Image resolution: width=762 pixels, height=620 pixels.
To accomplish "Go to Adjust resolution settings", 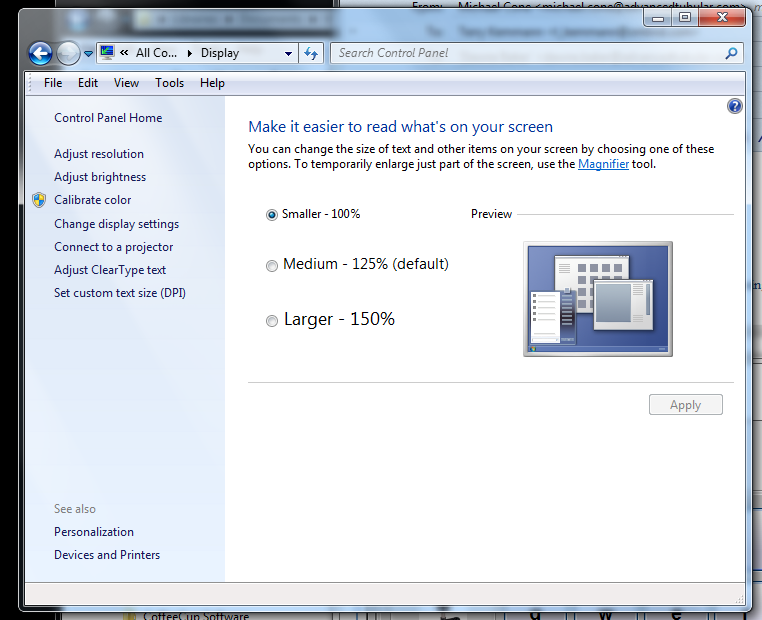I will click(99, 154).
